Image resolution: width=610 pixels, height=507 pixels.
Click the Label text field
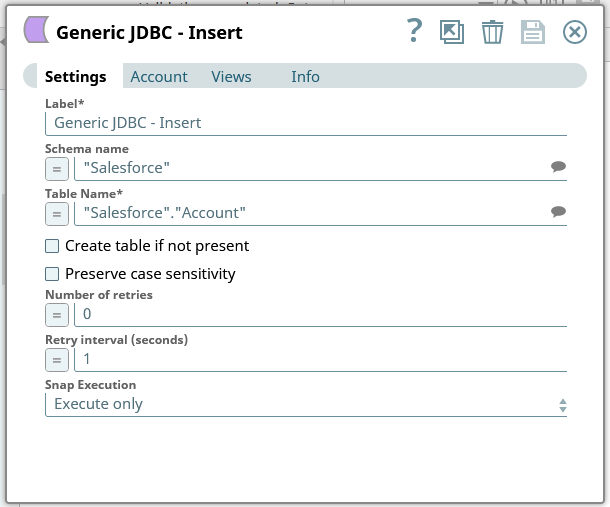(306, 123)
